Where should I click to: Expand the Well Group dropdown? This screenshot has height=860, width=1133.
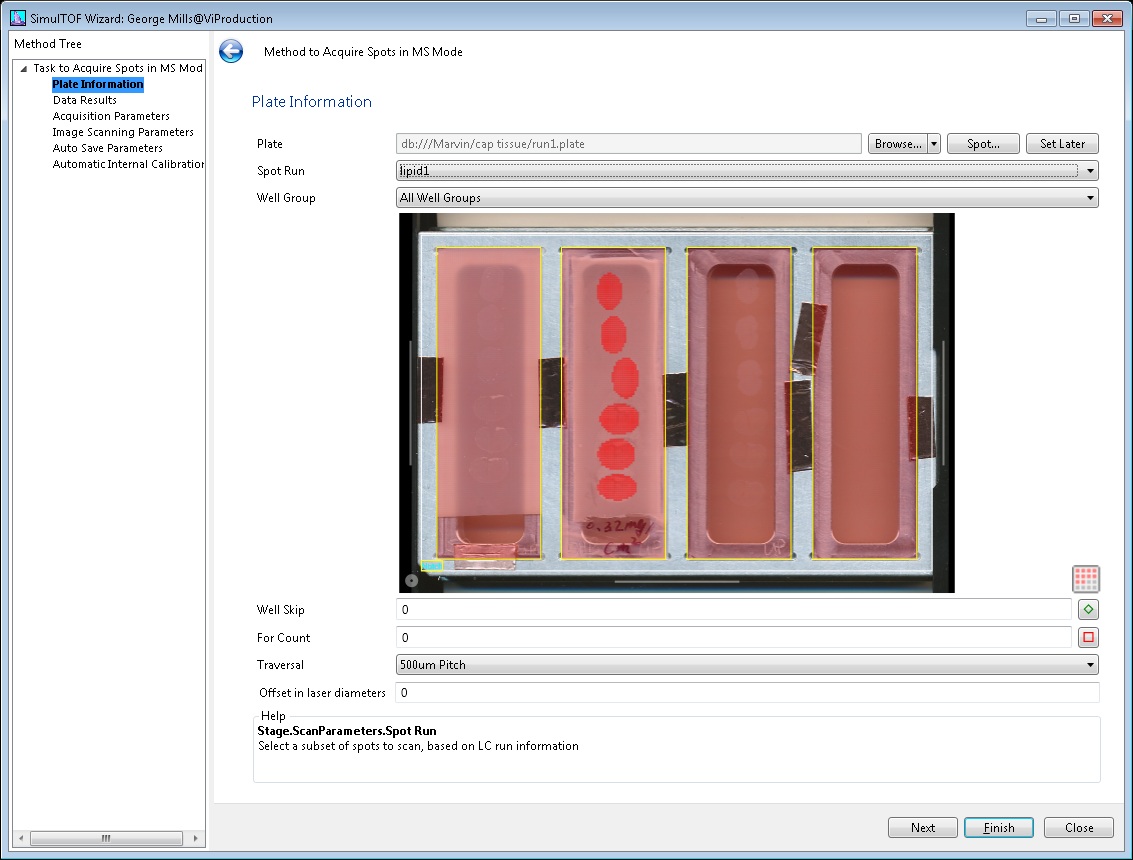point(1090,198)
